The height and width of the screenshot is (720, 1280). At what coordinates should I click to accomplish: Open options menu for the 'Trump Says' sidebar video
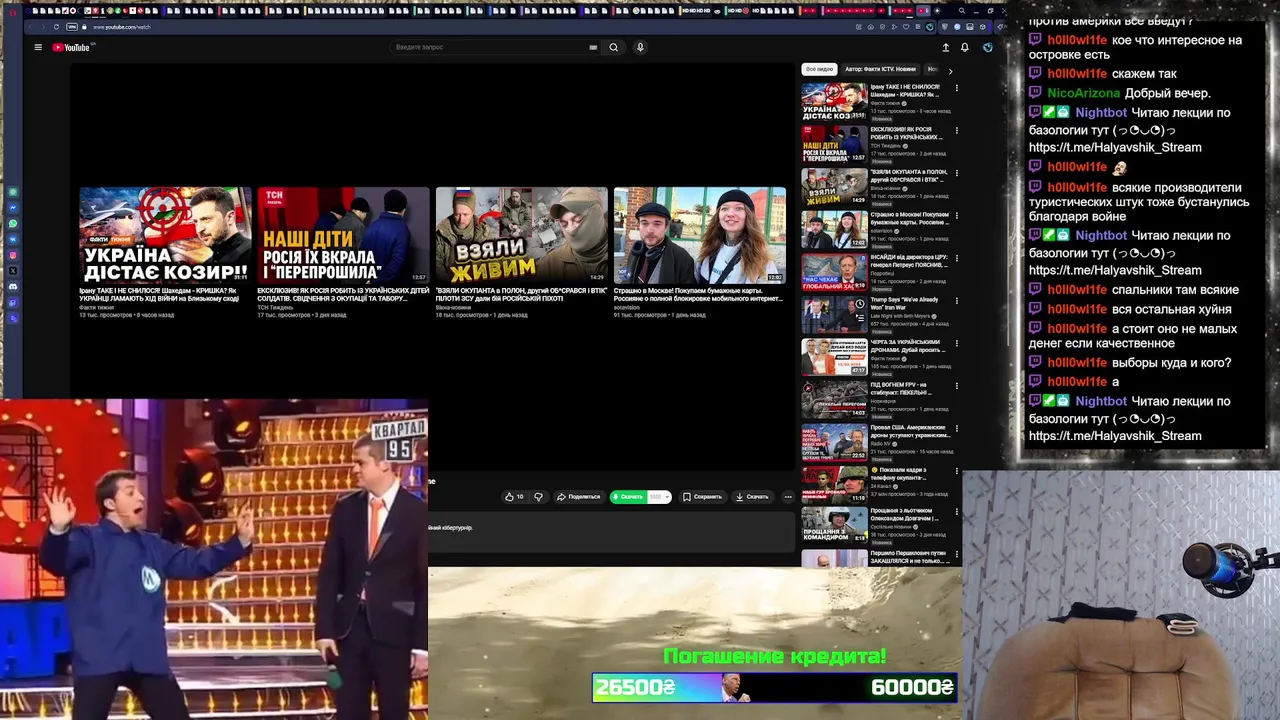(x=956, y=301)
